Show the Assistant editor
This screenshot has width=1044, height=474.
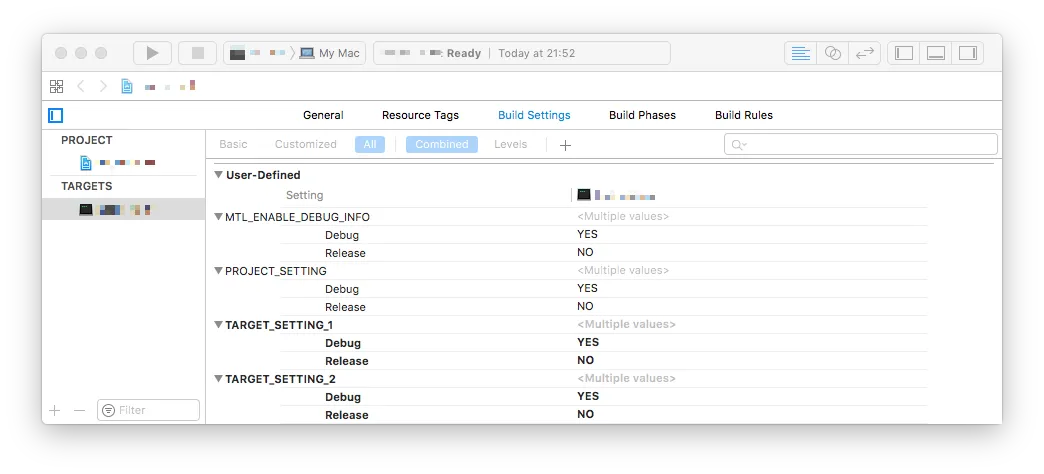833,53
